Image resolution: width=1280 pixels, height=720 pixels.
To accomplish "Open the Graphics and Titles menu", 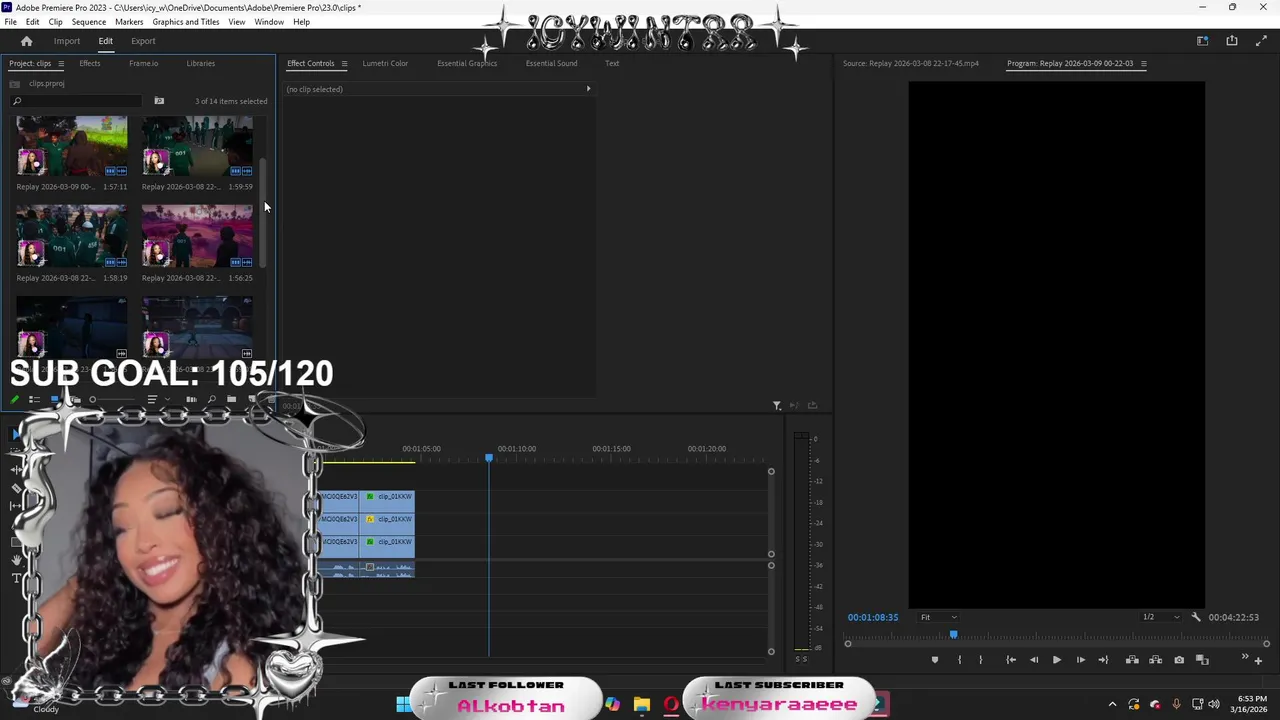I will click(186, 21).
